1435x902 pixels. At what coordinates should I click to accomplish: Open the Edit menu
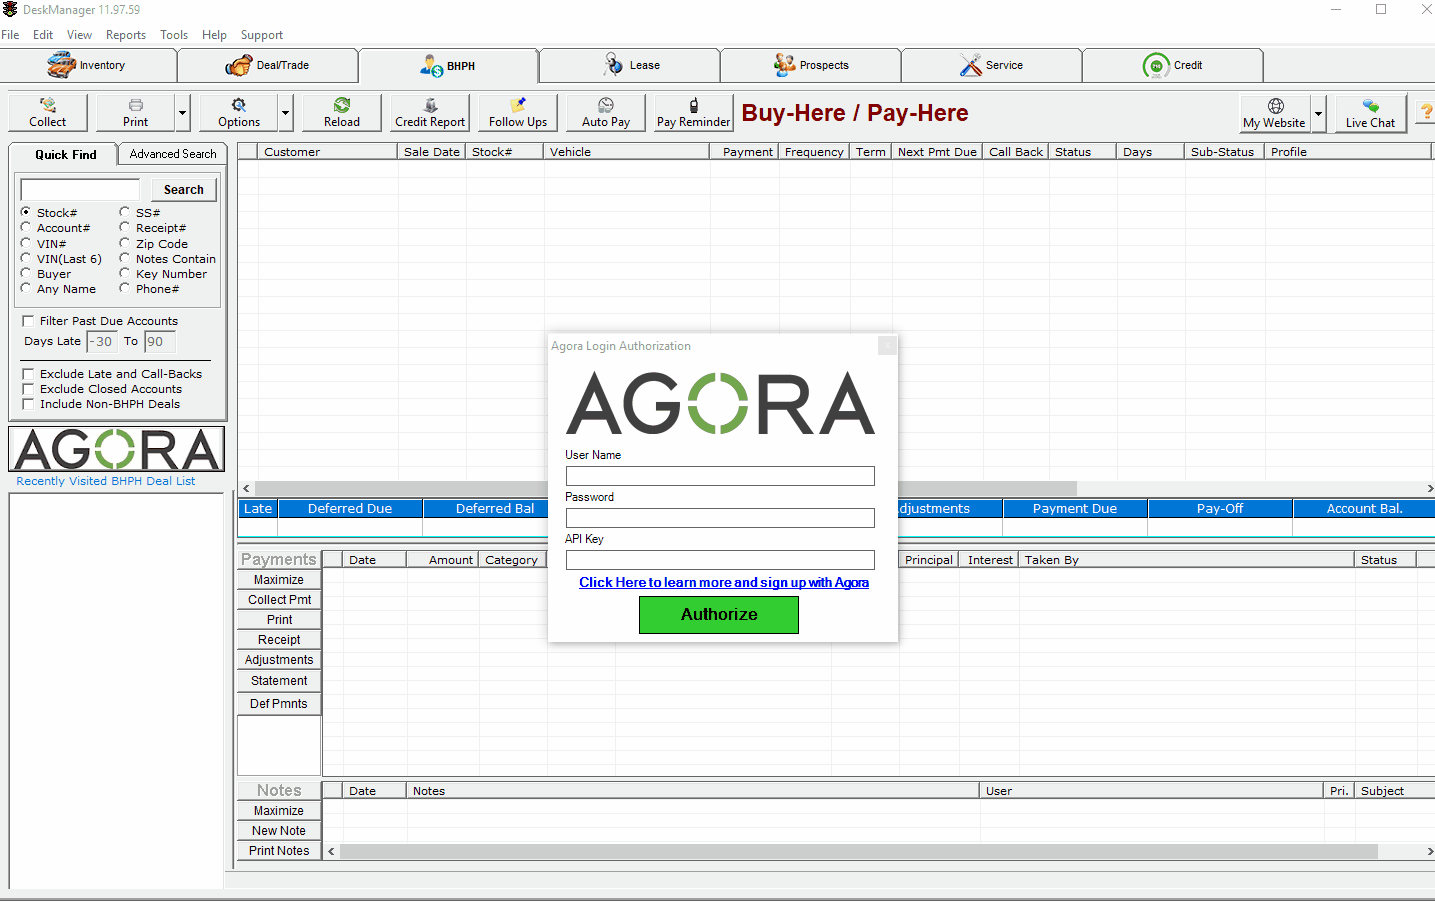pyautogui.click(x=43, y=35)
